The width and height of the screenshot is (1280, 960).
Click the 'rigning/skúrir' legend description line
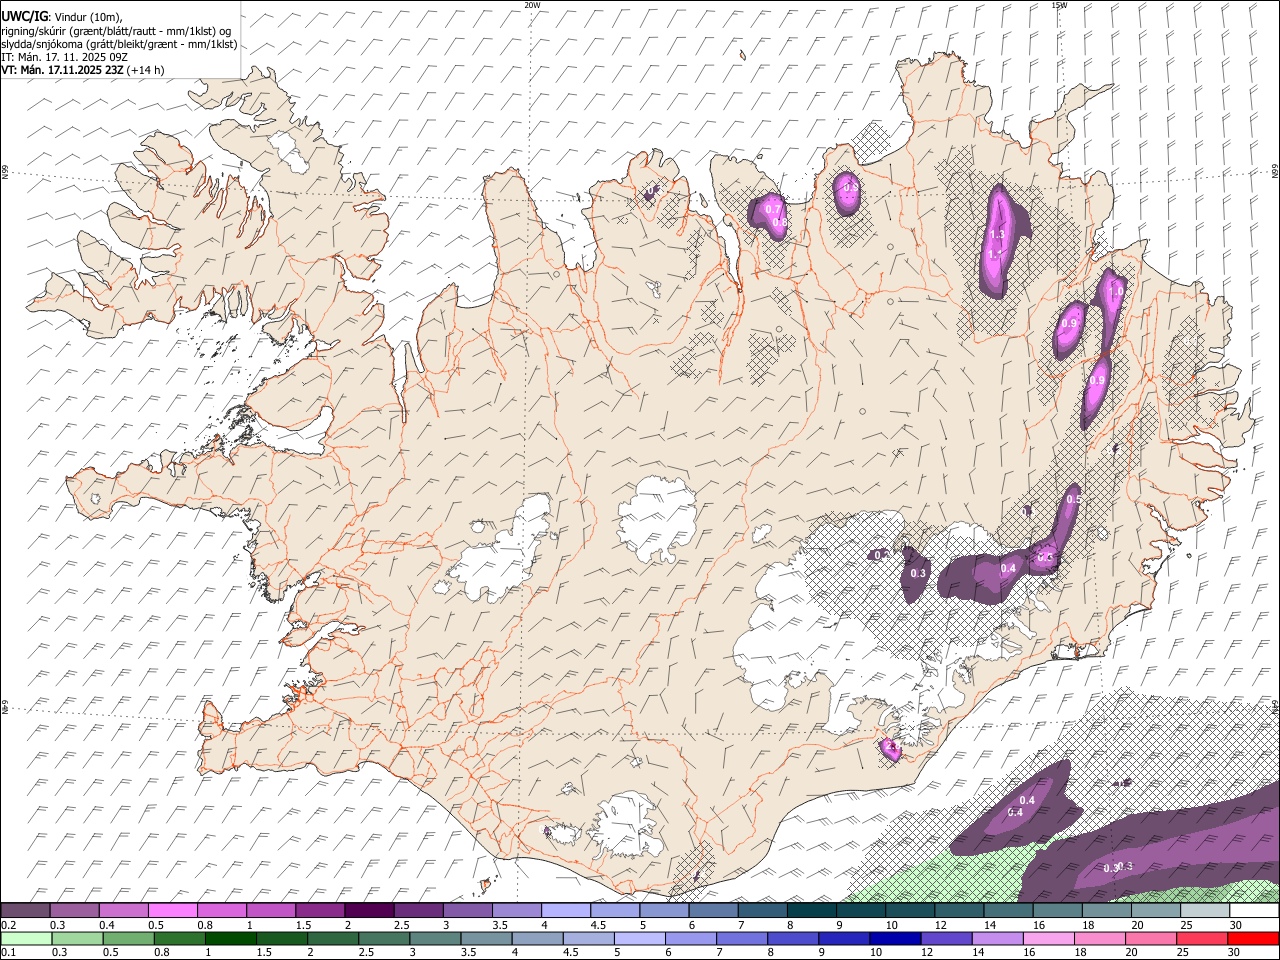point(117,30)
